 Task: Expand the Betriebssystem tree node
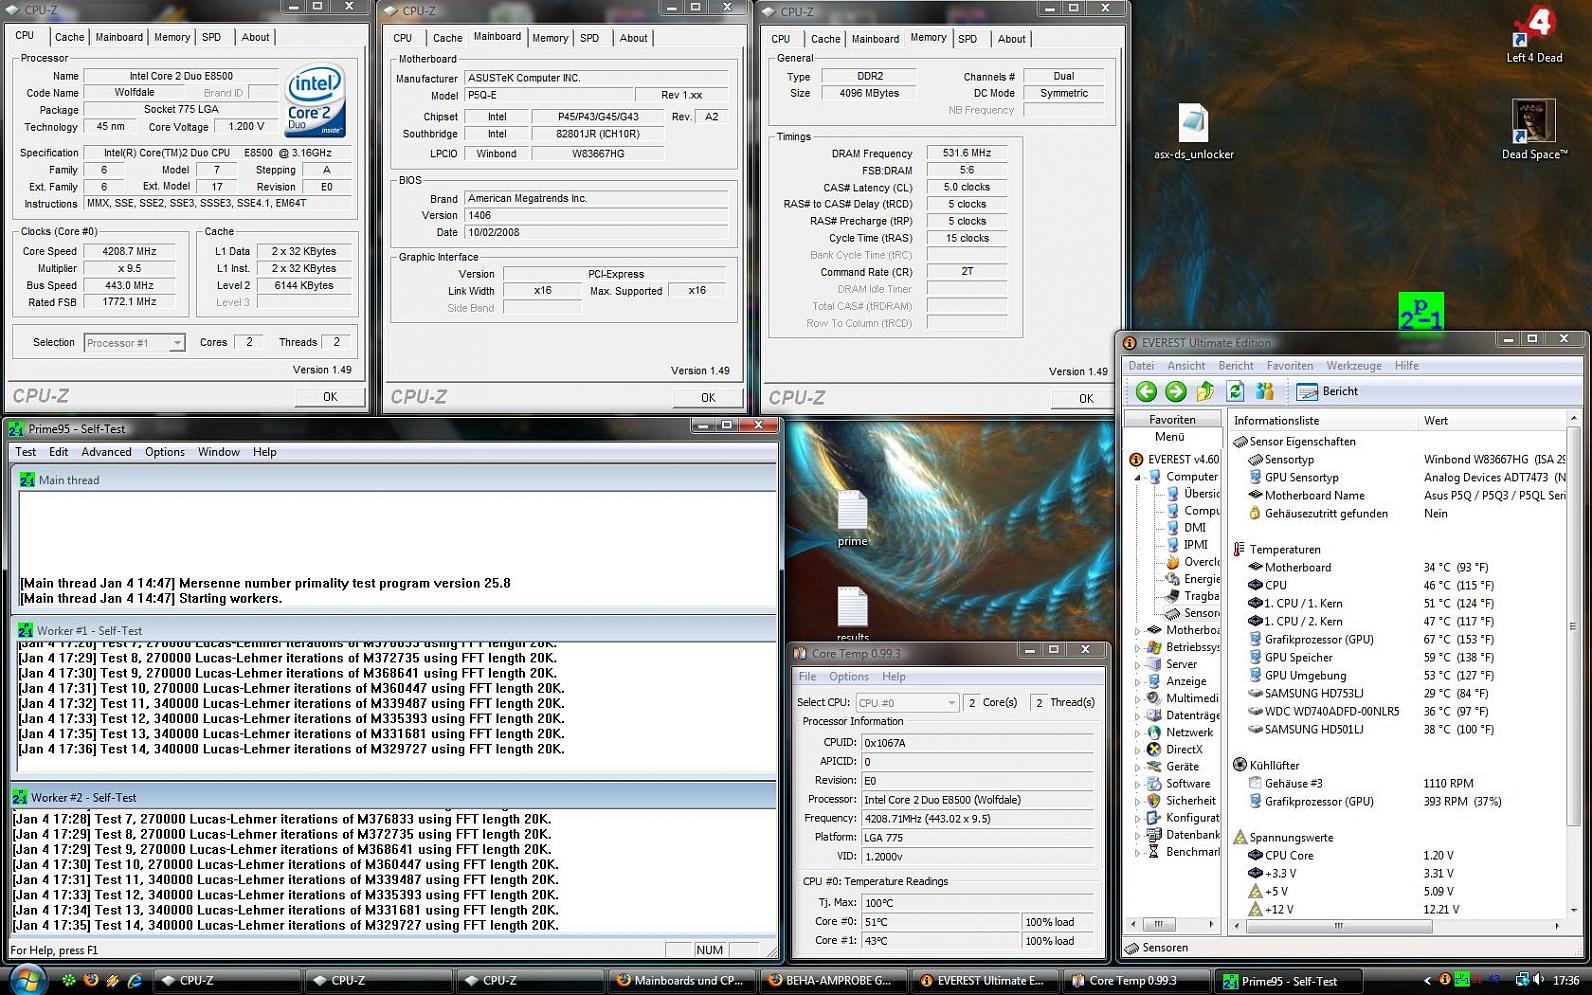point(1137,647)
